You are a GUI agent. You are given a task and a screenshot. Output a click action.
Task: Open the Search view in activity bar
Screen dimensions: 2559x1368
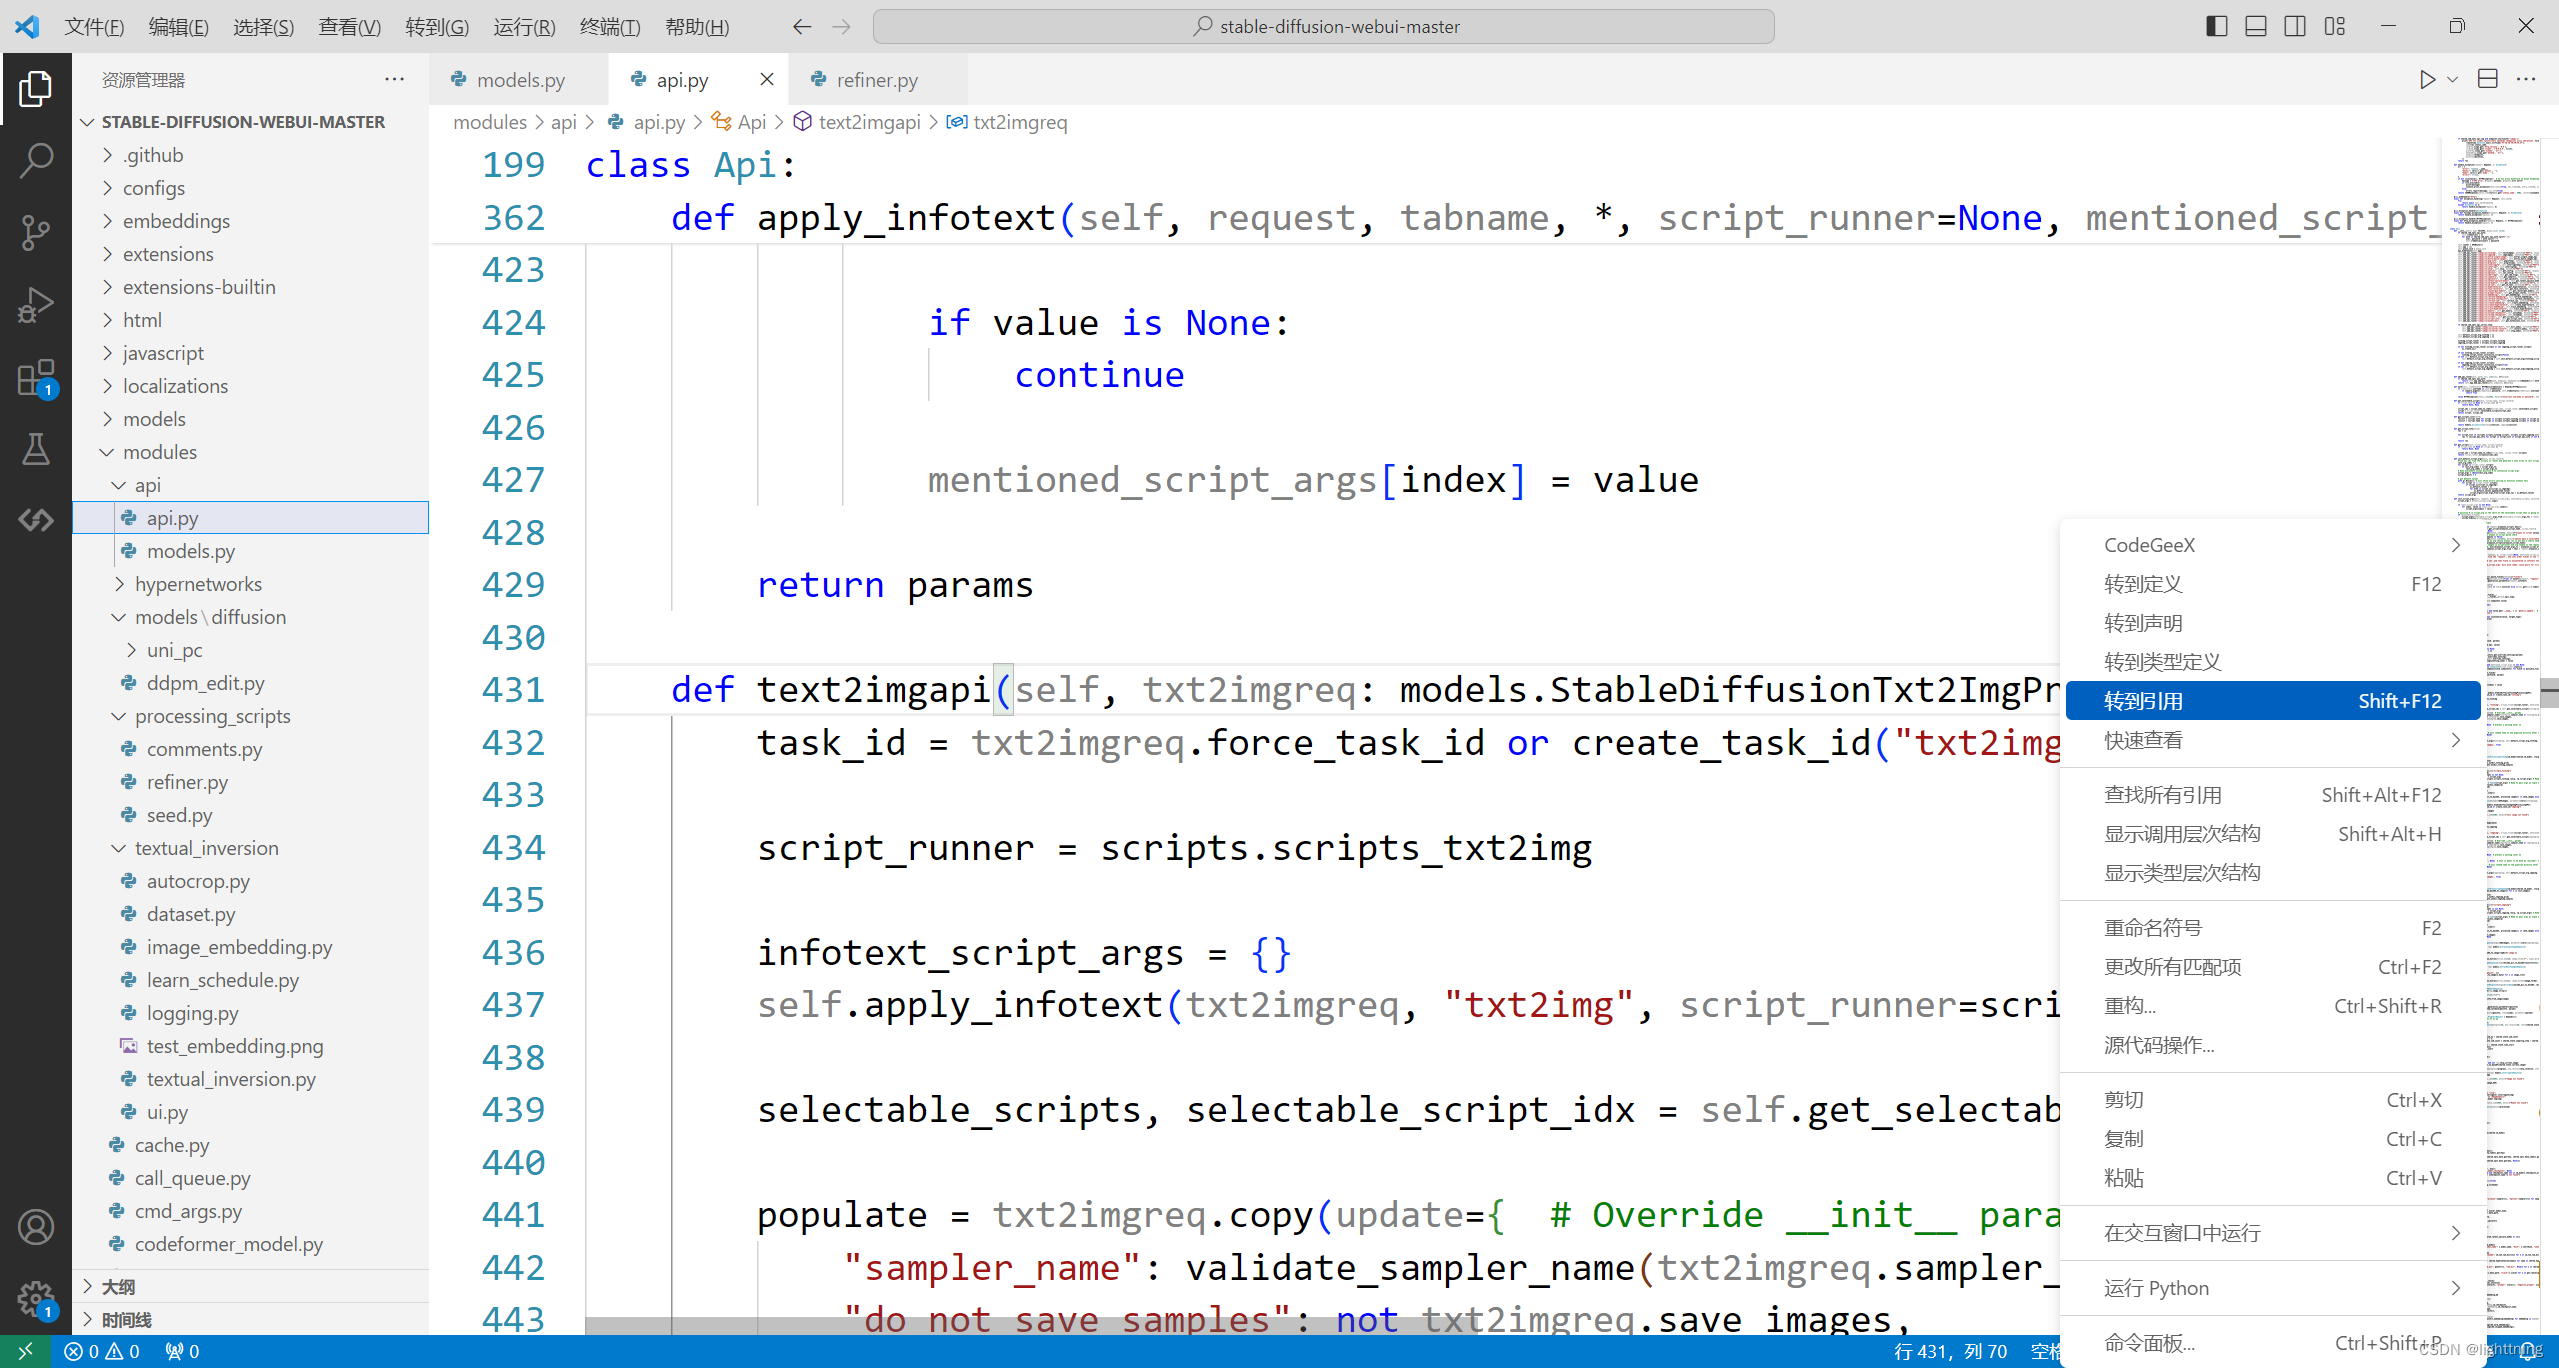coord(36,160)
